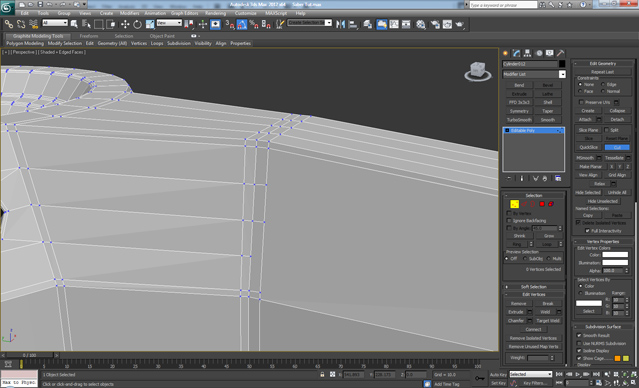Click the Render Production teapot icon
Viewport: 639px width, 388px height.
pyautogui.click(x=460, y=24)
